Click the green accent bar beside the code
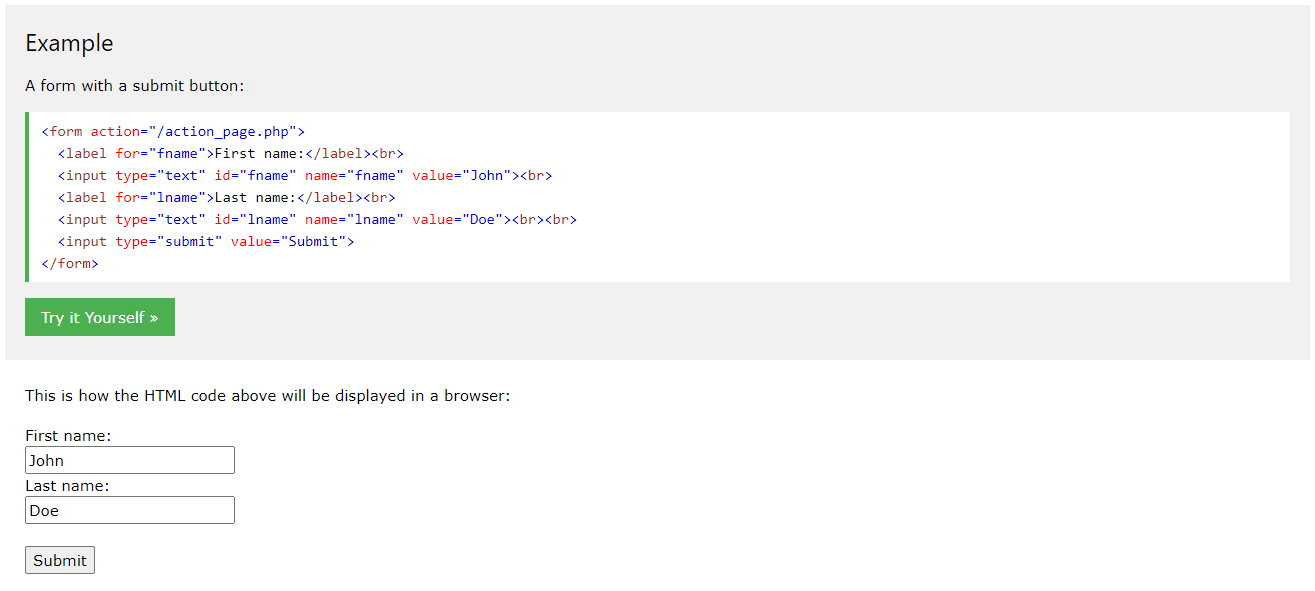The width and height of the screenshot is (1315, 591). (x=29, y=196)
